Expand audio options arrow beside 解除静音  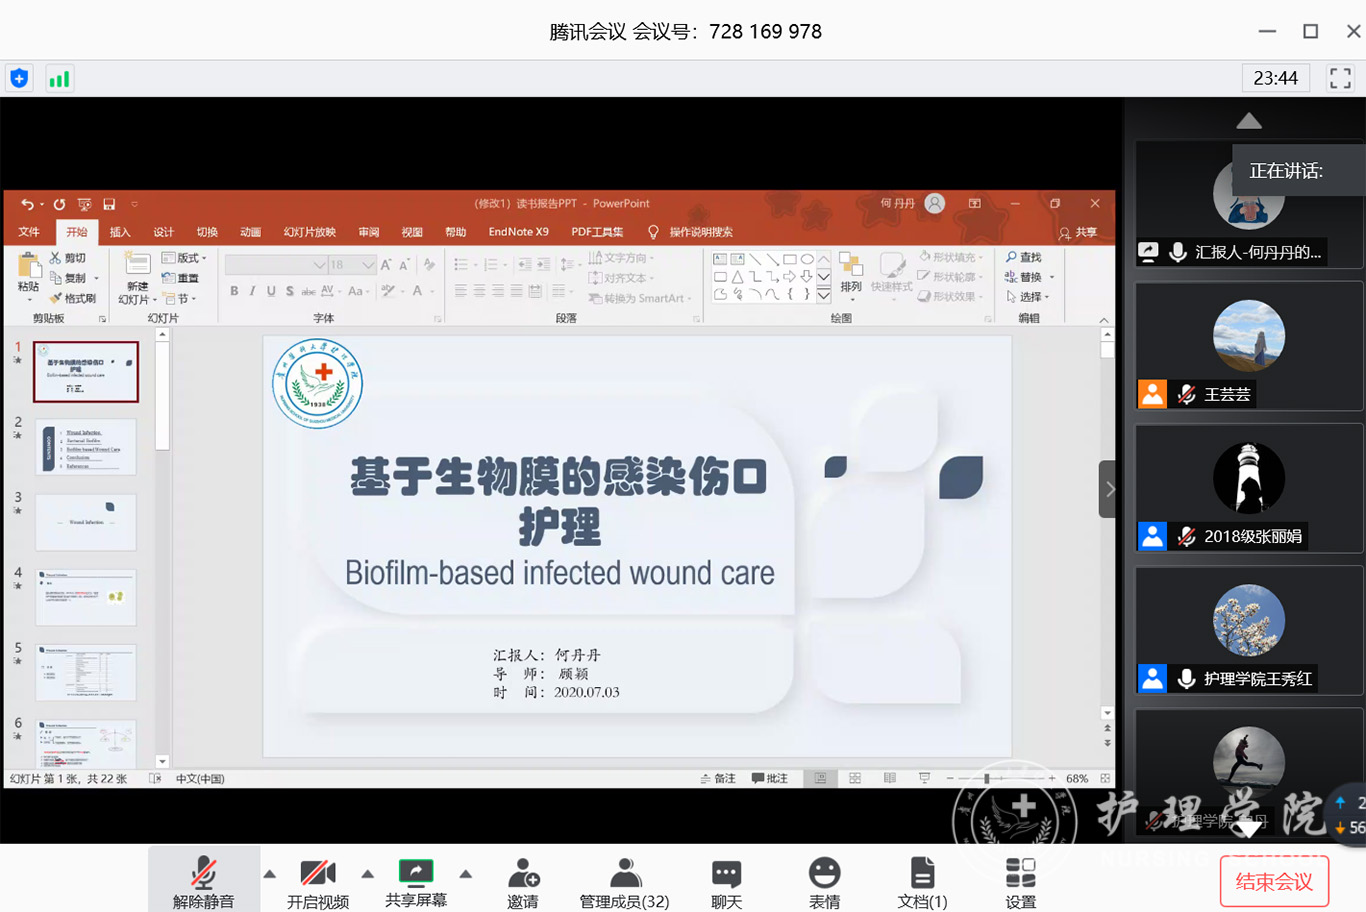[270, 874]
